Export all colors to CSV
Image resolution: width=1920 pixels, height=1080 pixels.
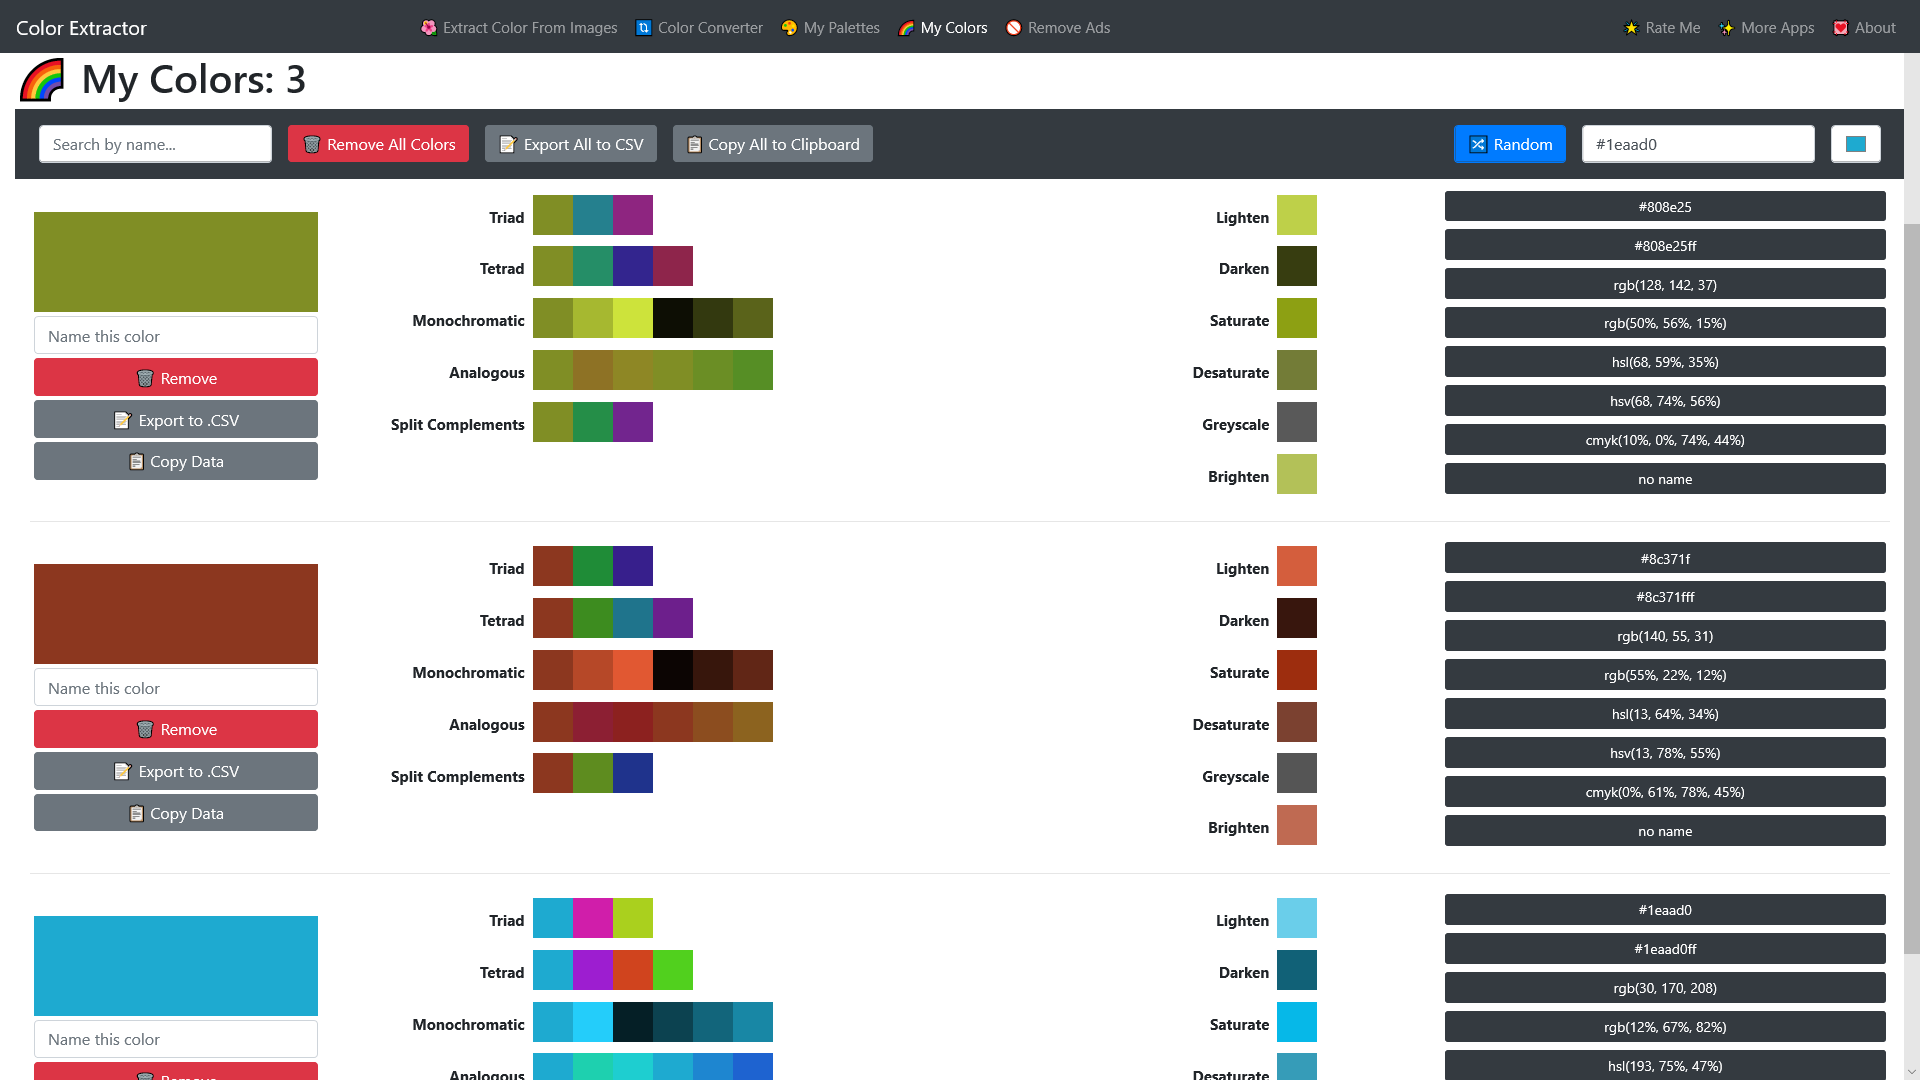click(x=571, y=144)
